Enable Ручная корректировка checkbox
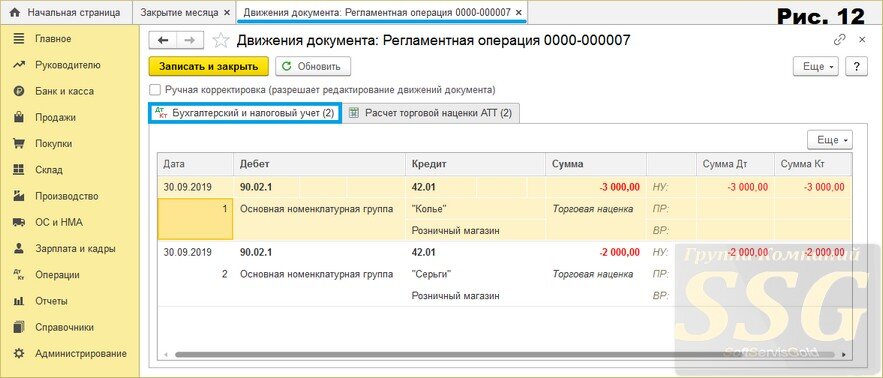Image resolution: width=883 pixels, height=378 pixels. point(154,90)
